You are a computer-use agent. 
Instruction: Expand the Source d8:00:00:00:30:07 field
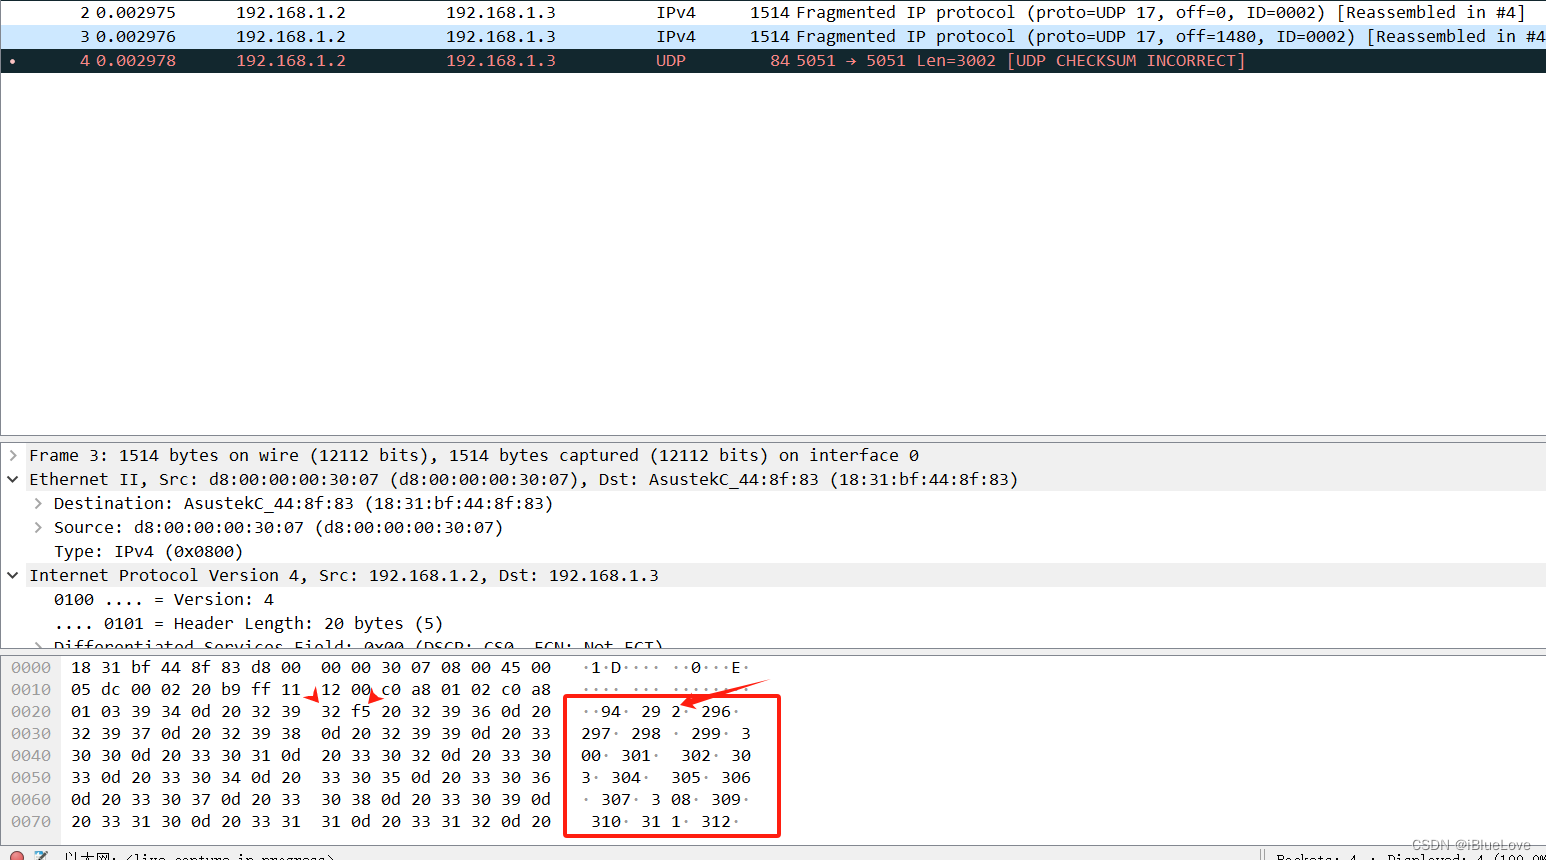[37, 527]
